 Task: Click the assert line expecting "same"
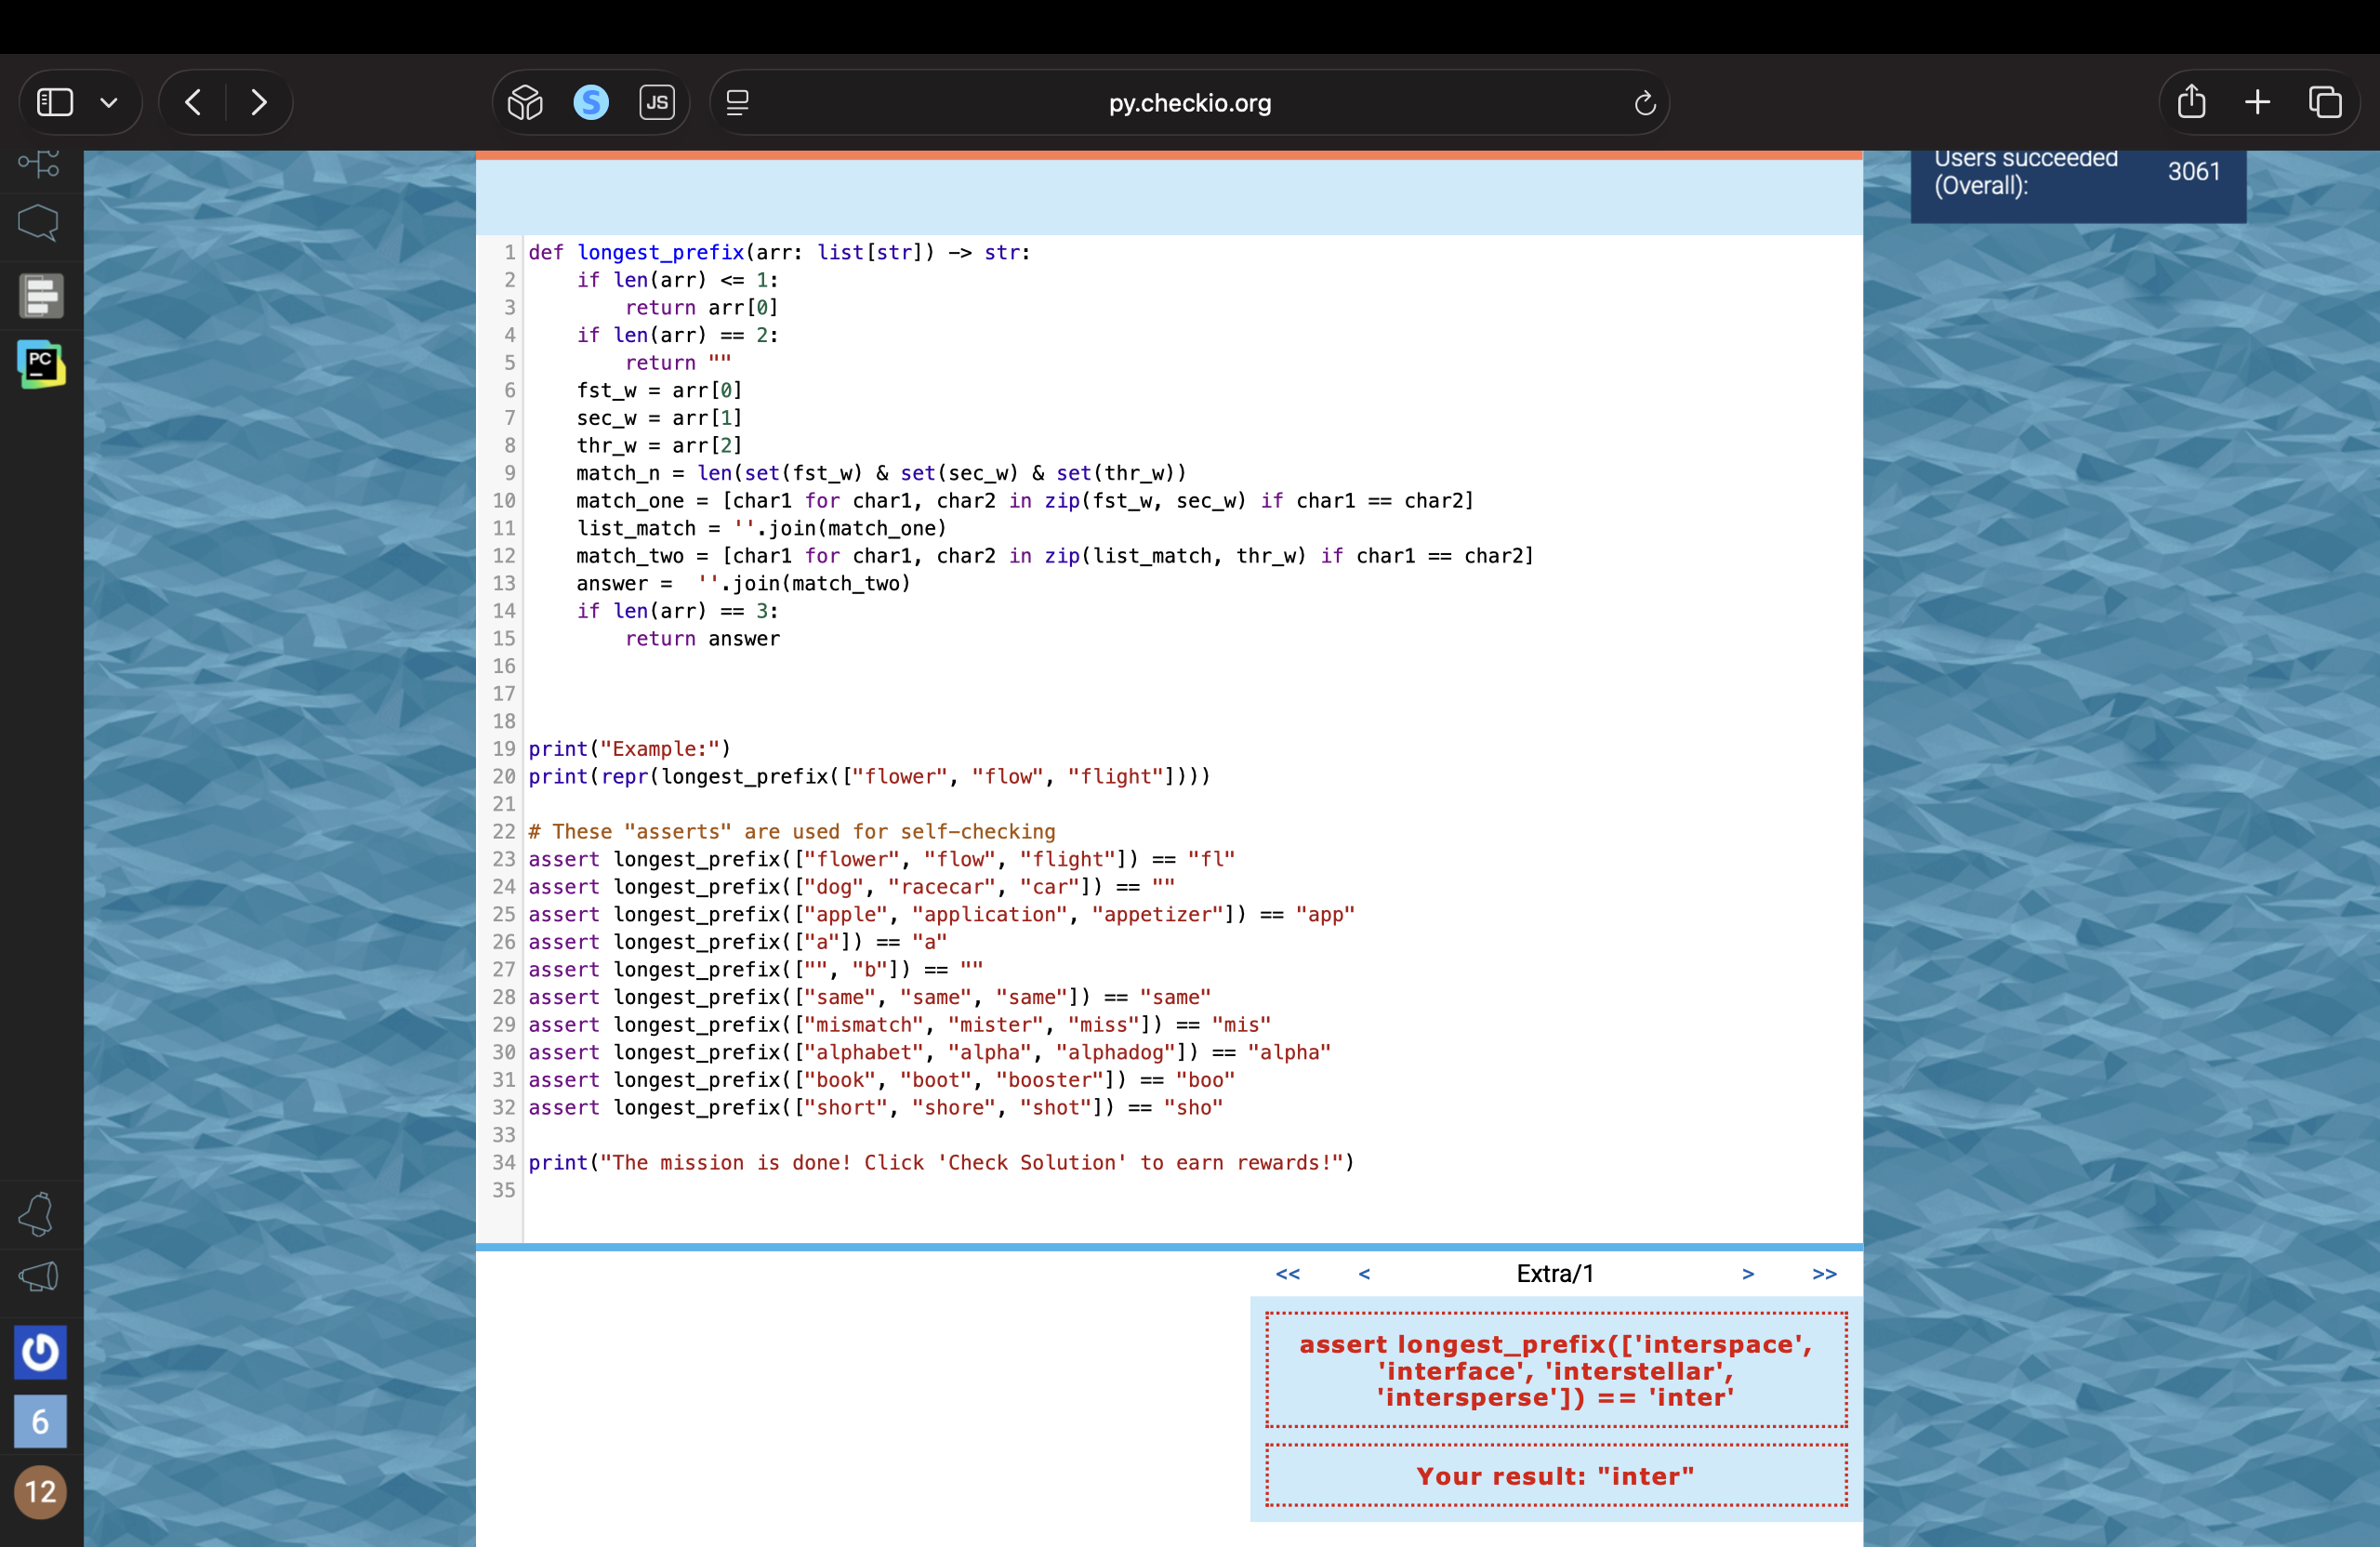(x=870, y=997)
